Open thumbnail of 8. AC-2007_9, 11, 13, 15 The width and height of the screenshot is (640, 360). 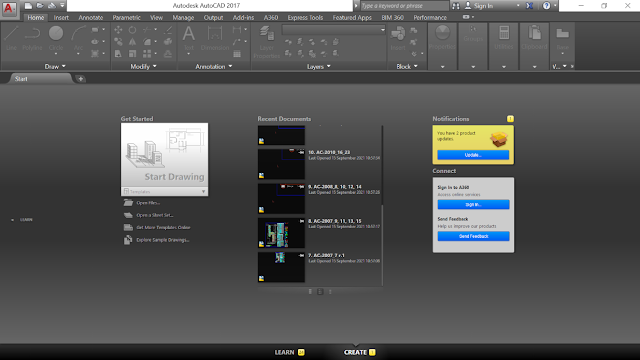pyautogui.click(x=281, y=233)
